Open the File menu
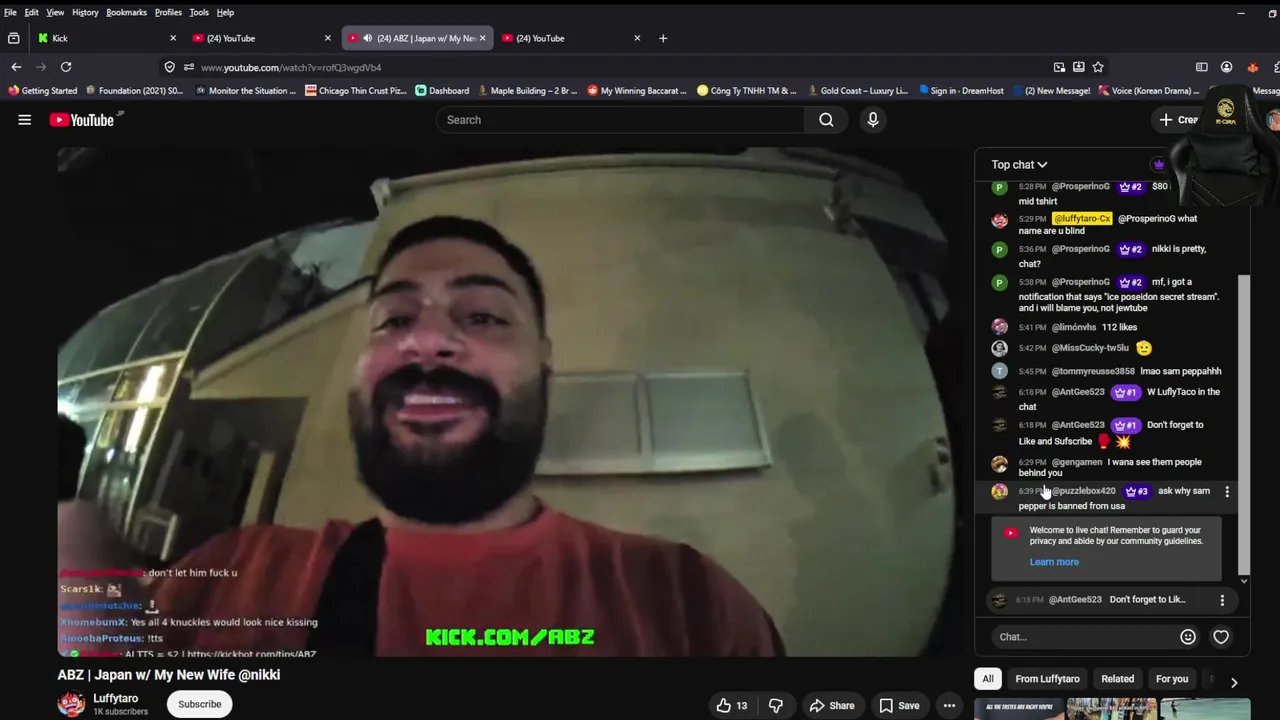 pyautogui.click(x=10, y=12)
